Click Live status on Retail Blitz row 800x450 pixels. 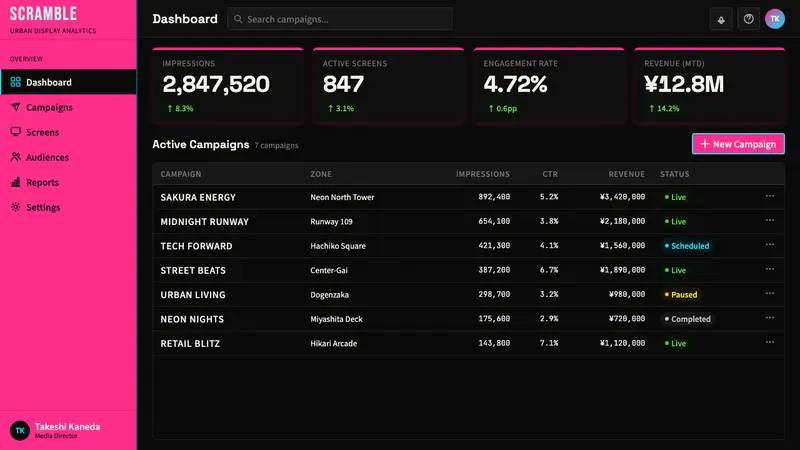(x=675, y=343)
